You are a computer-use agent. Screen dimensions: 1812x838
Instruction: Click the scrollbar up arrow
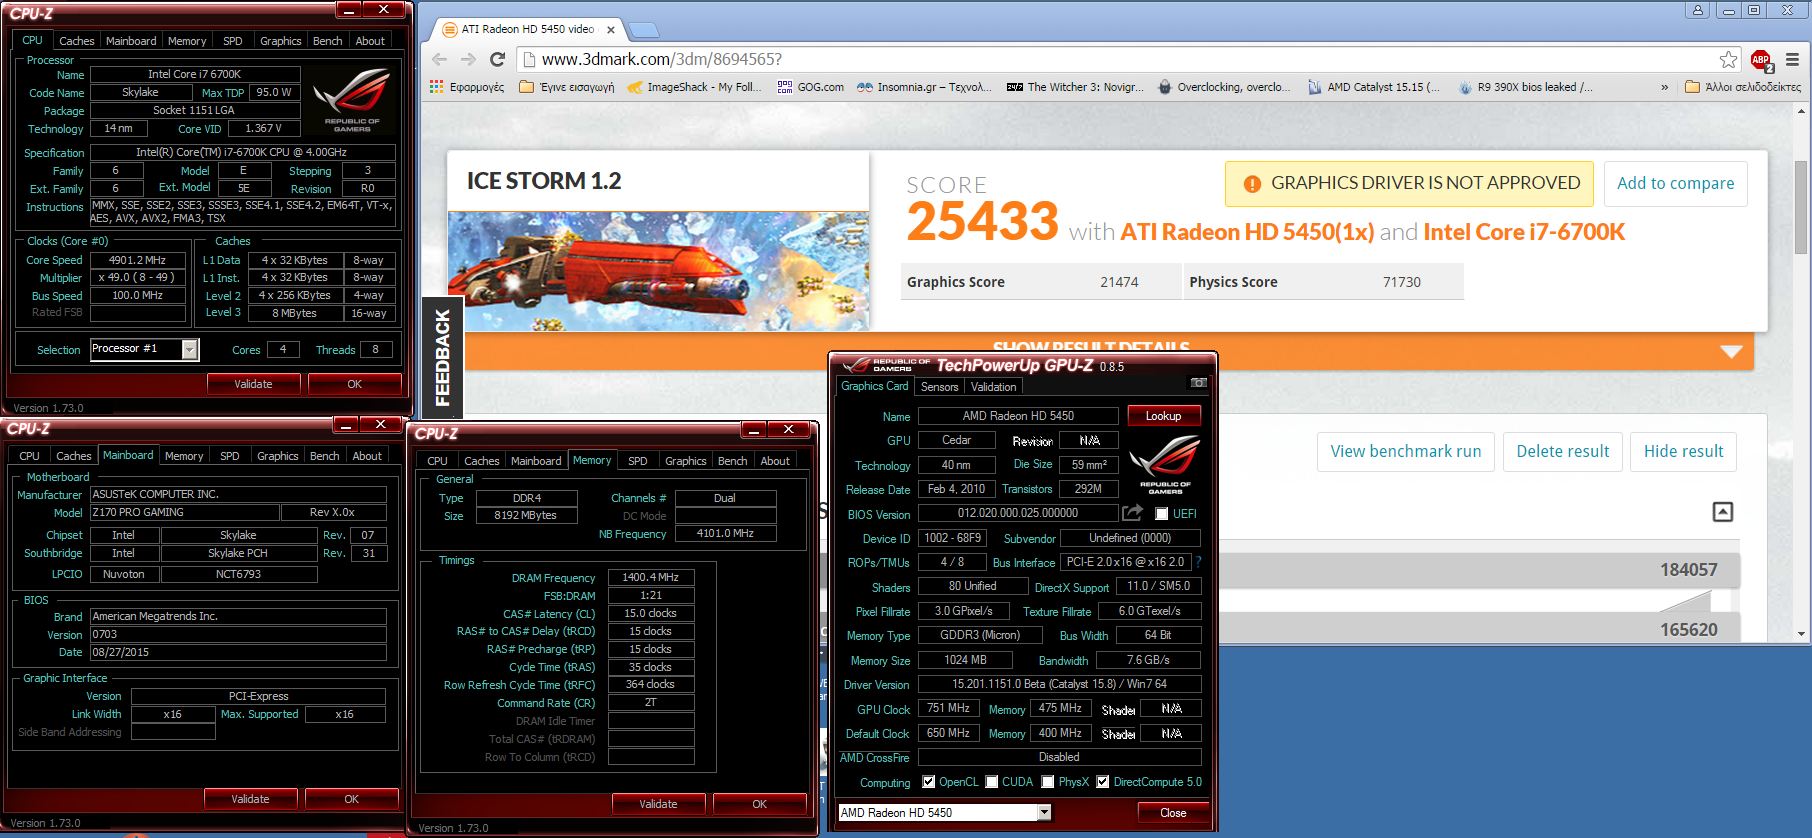1801,110
